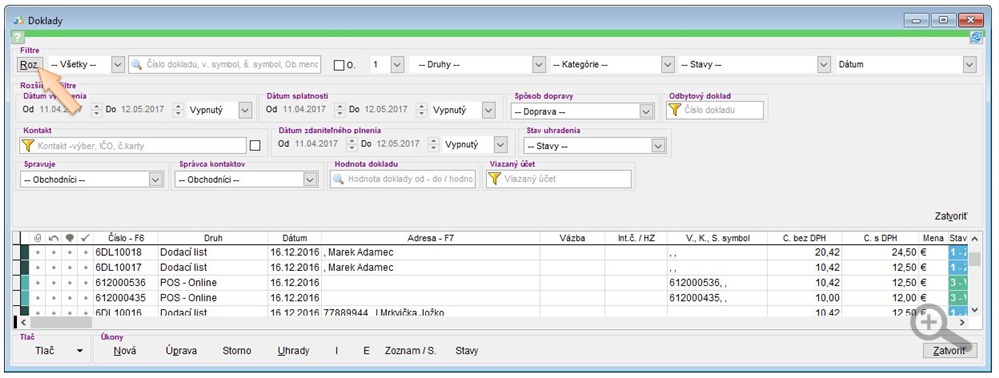Click the 'Číslo - F6' column header

point(126,238)
